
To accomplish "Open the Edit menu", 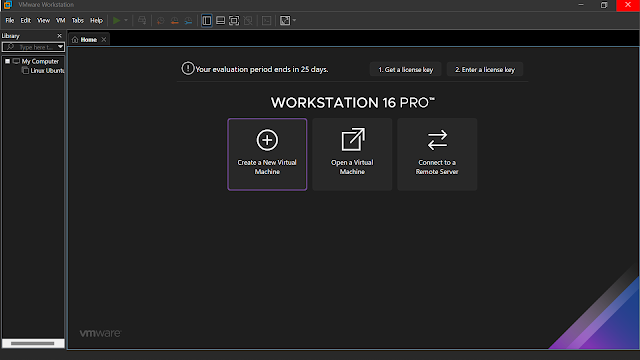I will 26,20.
